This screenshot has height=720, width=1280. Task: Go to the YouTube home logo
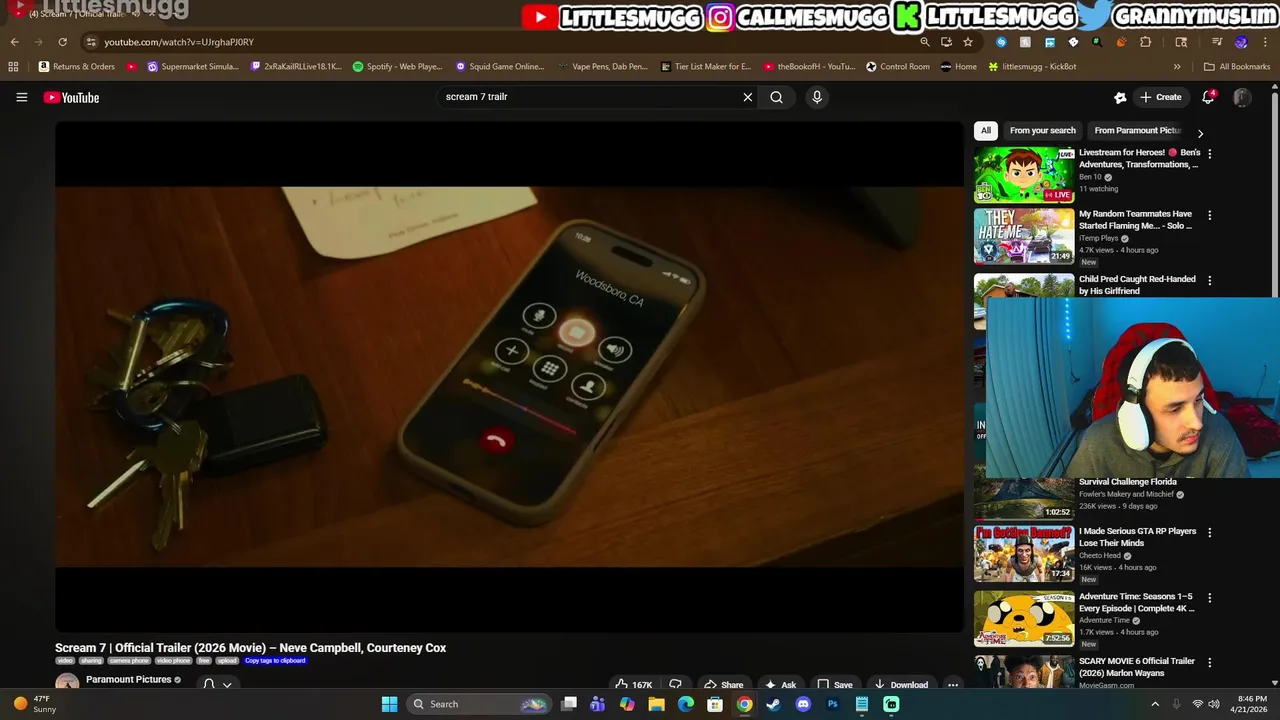(71, 97)
